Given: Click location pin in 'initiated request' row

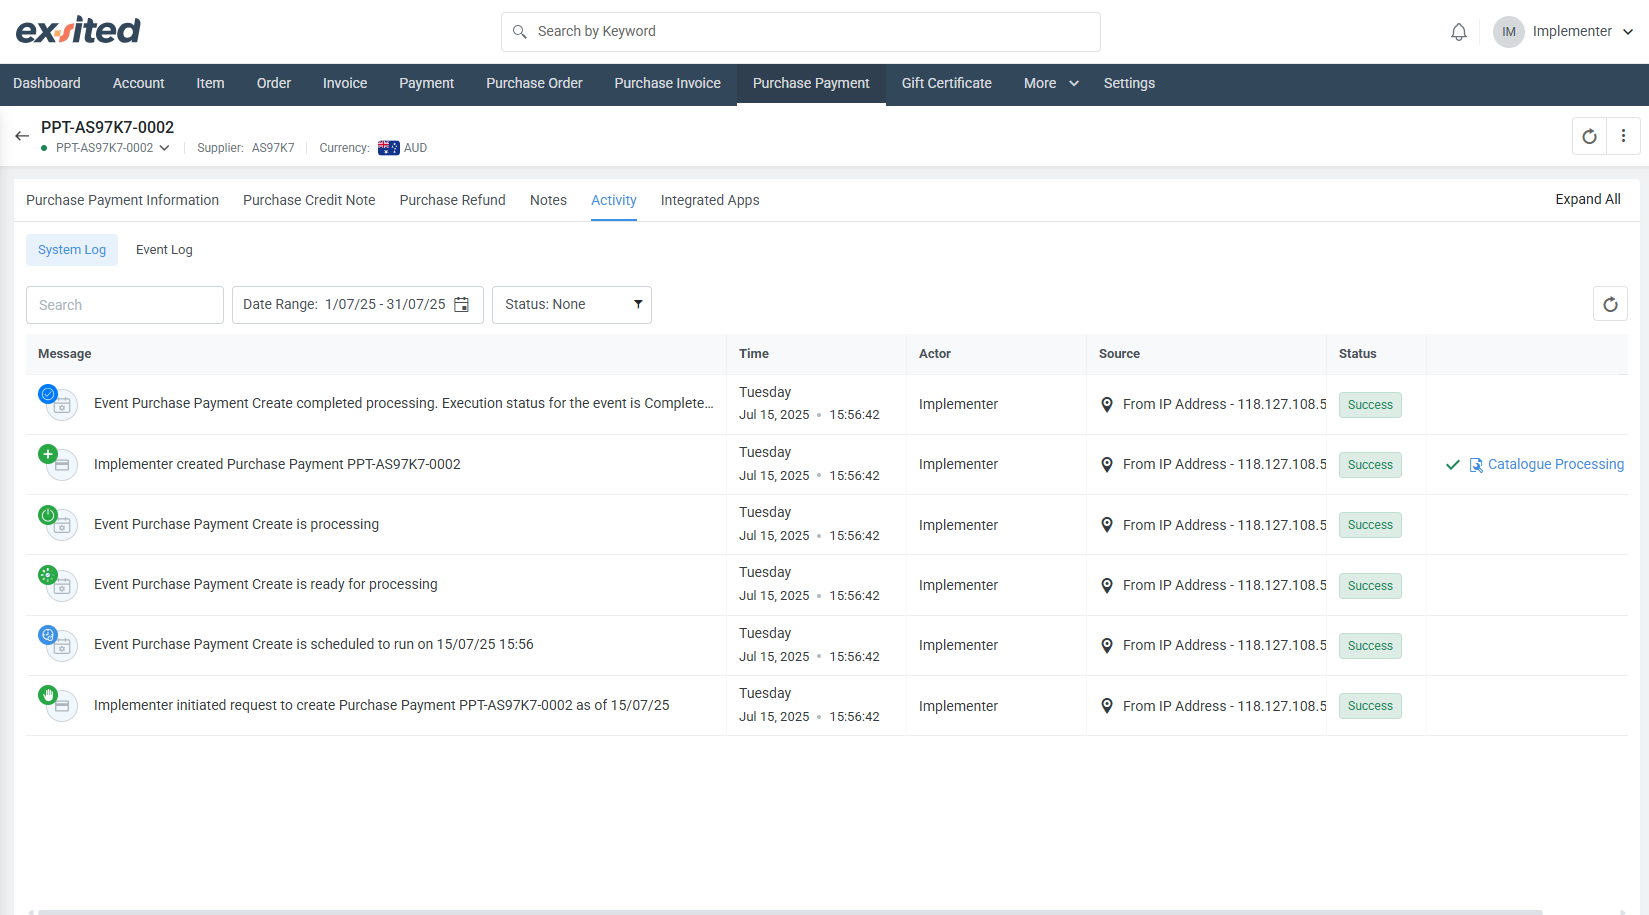Looking at the screenshot, I should 1107,706.
